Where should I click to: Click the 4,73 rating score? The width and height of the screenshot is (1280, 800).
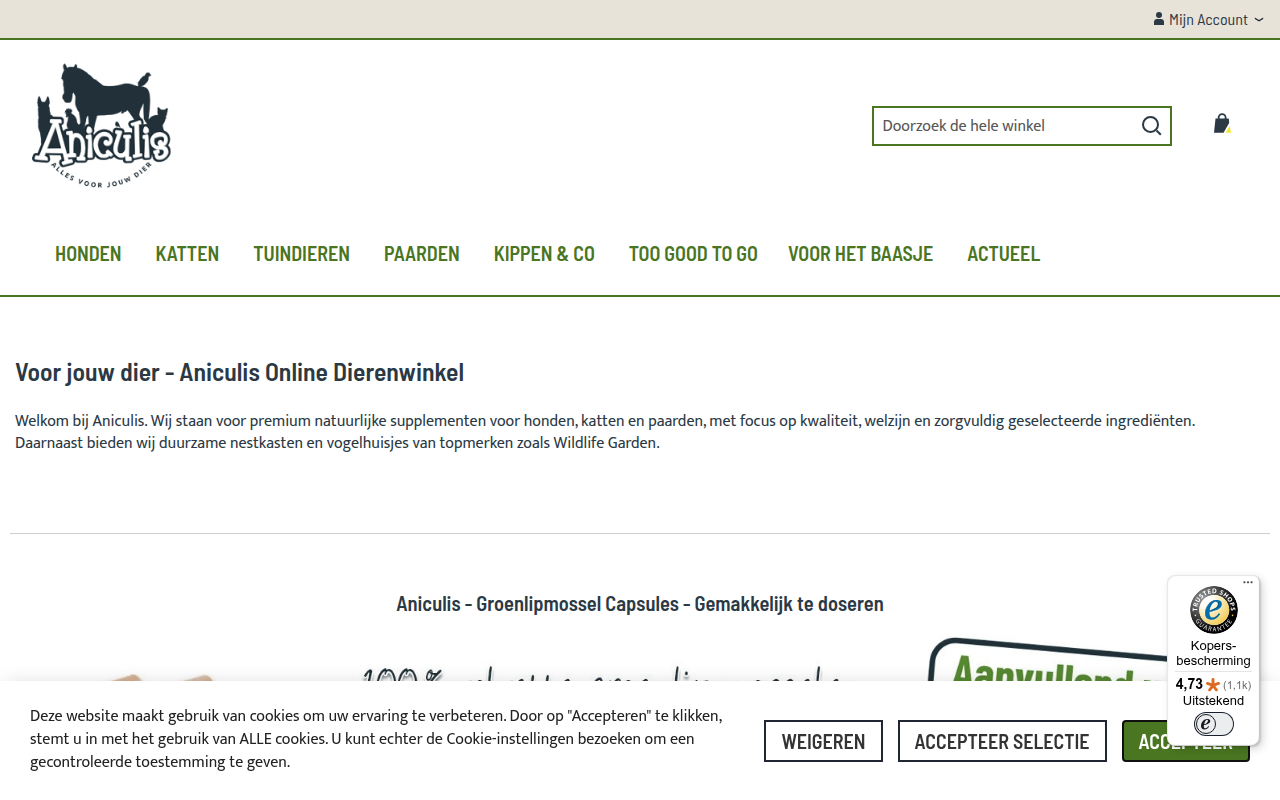[1189, 685]
